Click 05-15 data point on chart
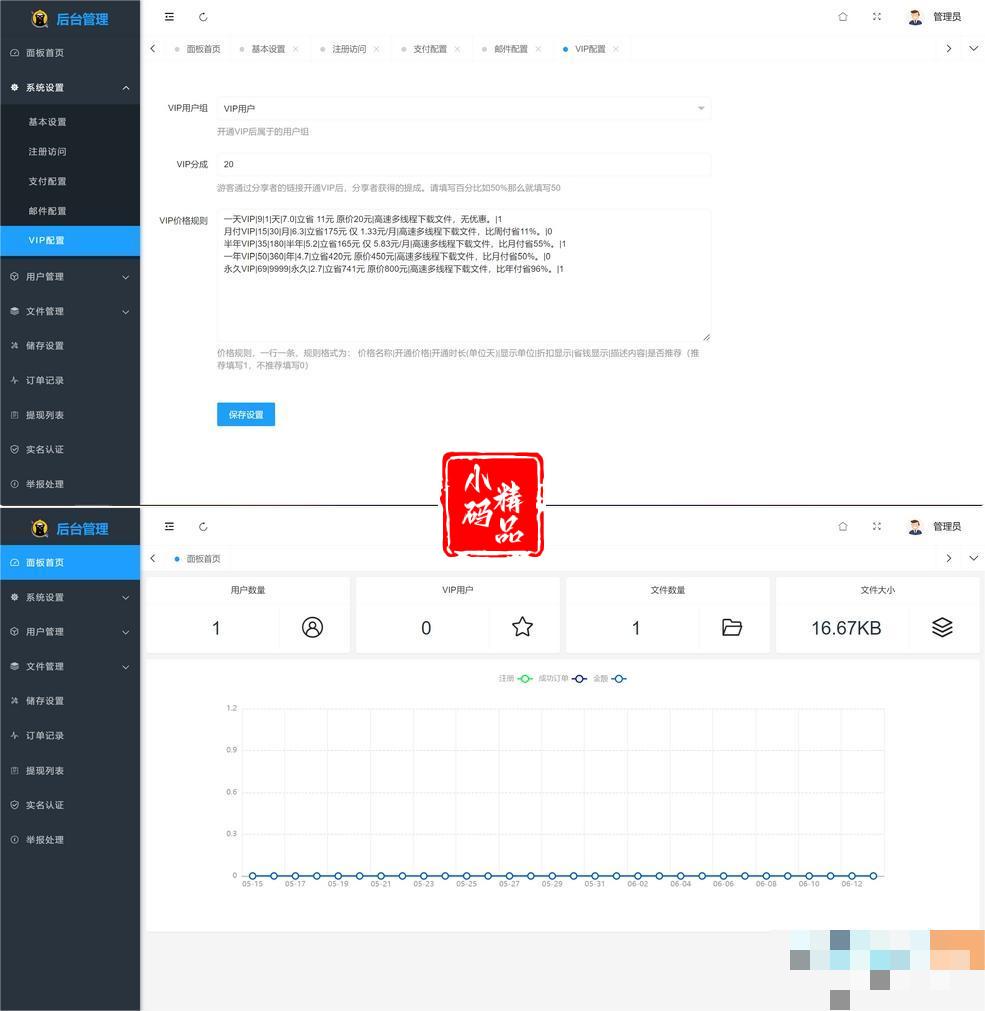 coord(253,876)
